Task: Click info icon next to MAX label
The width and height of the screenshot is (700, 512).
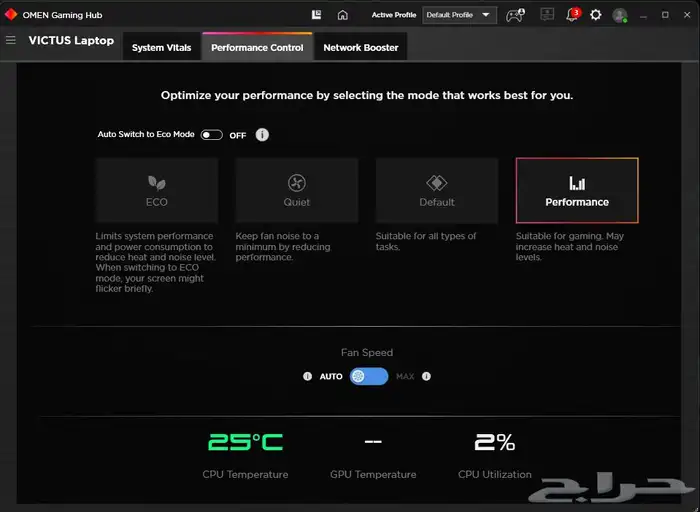Action: (426, 377)
